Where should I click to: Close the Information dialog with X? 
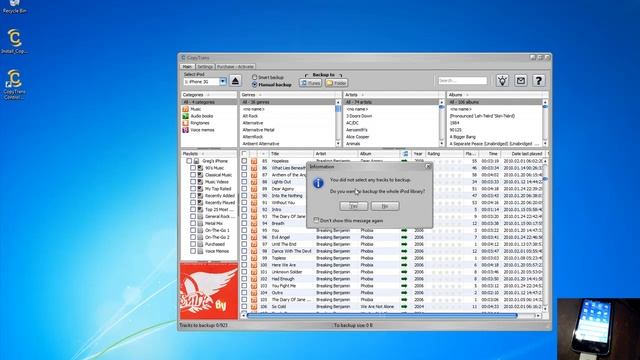428,167
